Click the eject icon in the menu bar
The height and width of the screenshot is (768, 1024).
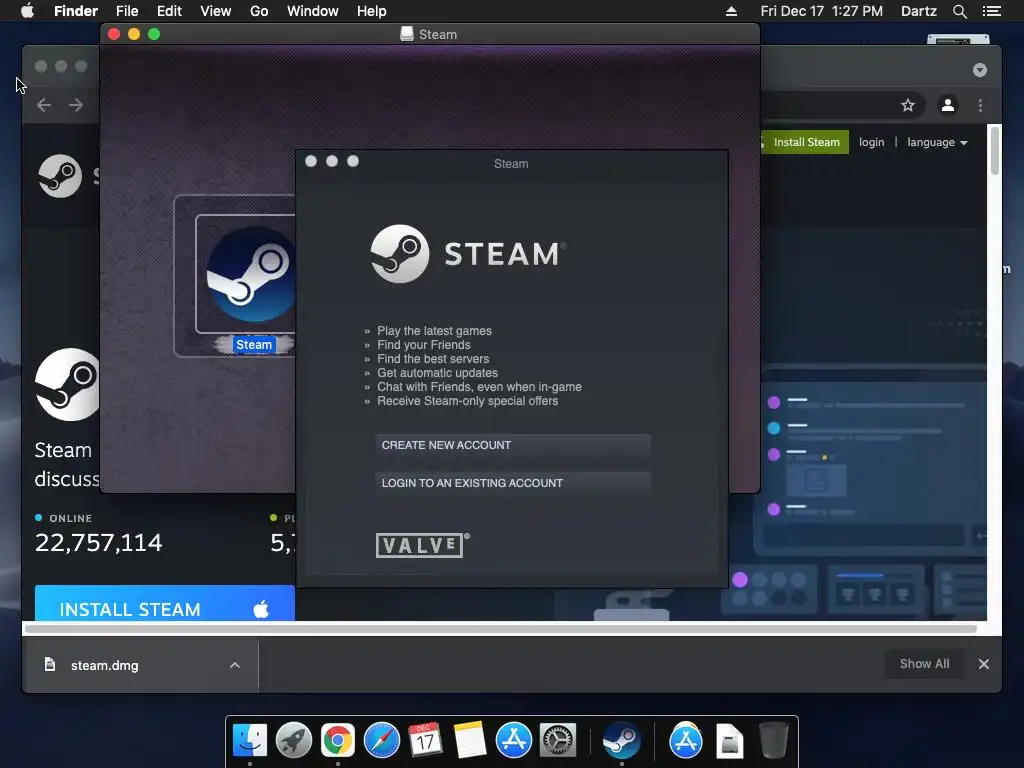pyautogui.click(x=731, y=11)
